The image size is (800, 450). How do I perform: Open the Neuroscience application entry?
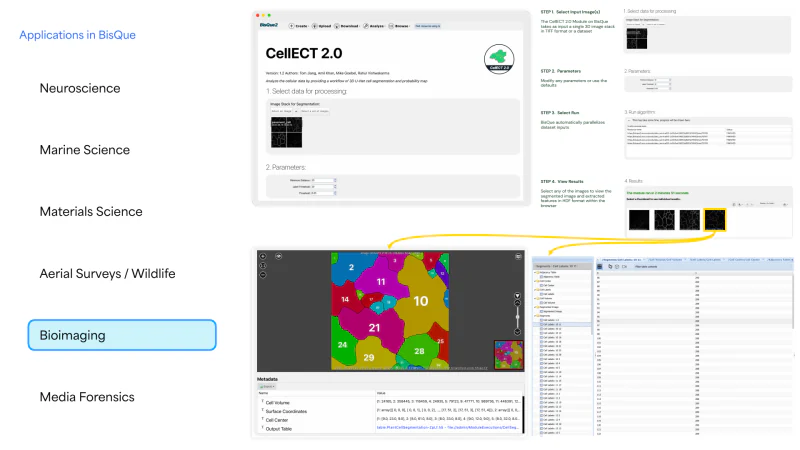80,88
